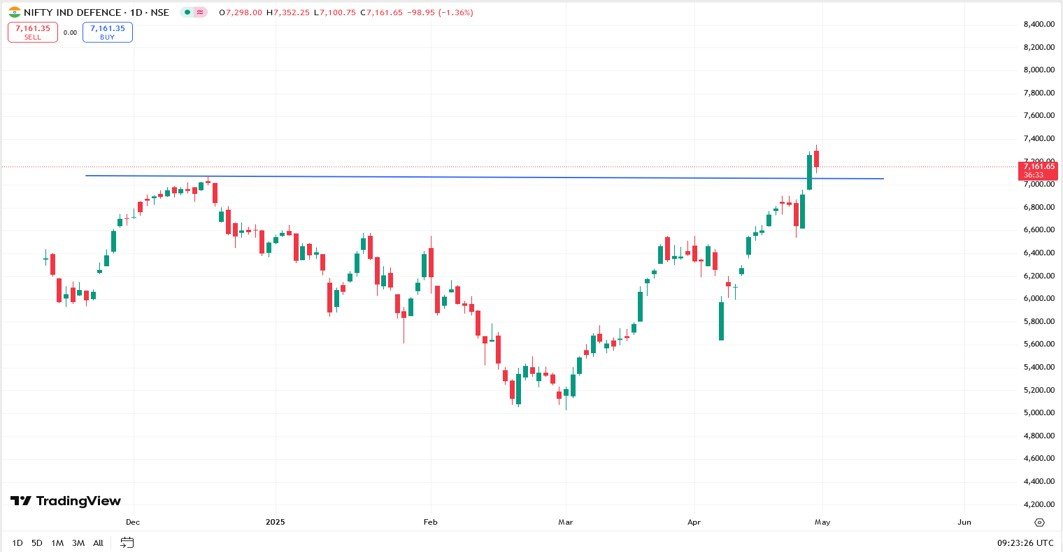Click the high value H7,352.25
The width and height of the screenshot is (1063, 552).
click(289, 12)
